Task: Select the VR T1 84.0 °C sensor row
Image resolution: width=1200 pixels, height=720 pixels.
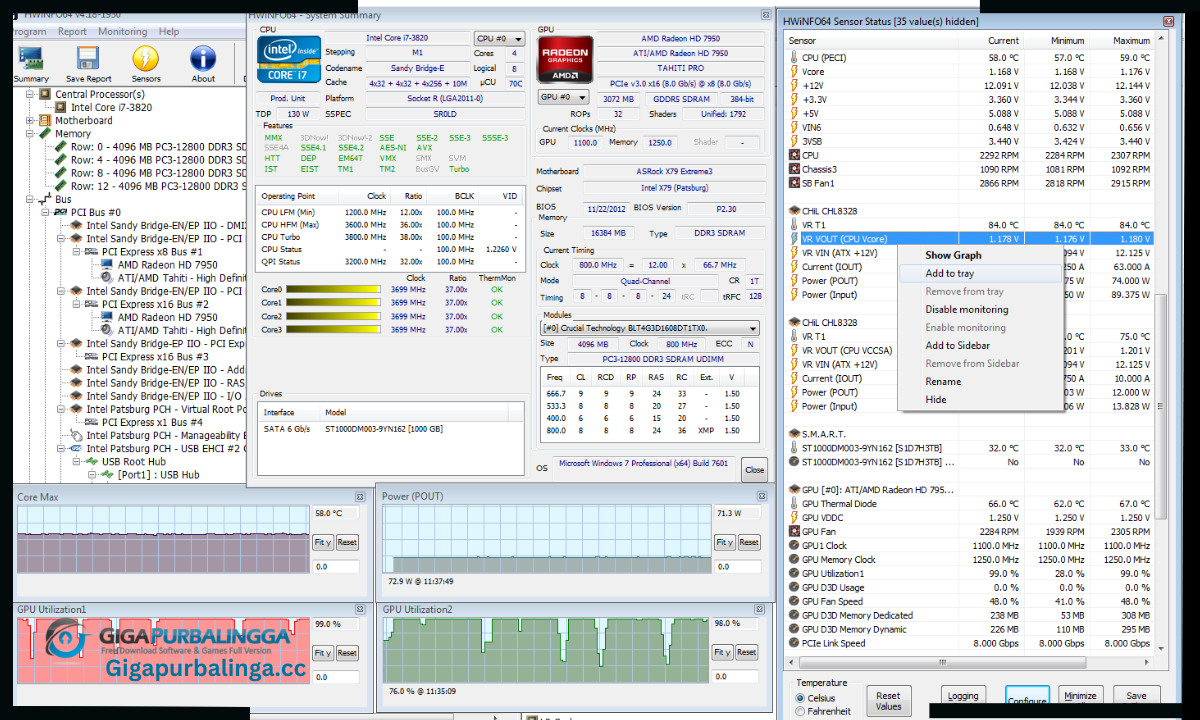Action: [x=970, y=225]
